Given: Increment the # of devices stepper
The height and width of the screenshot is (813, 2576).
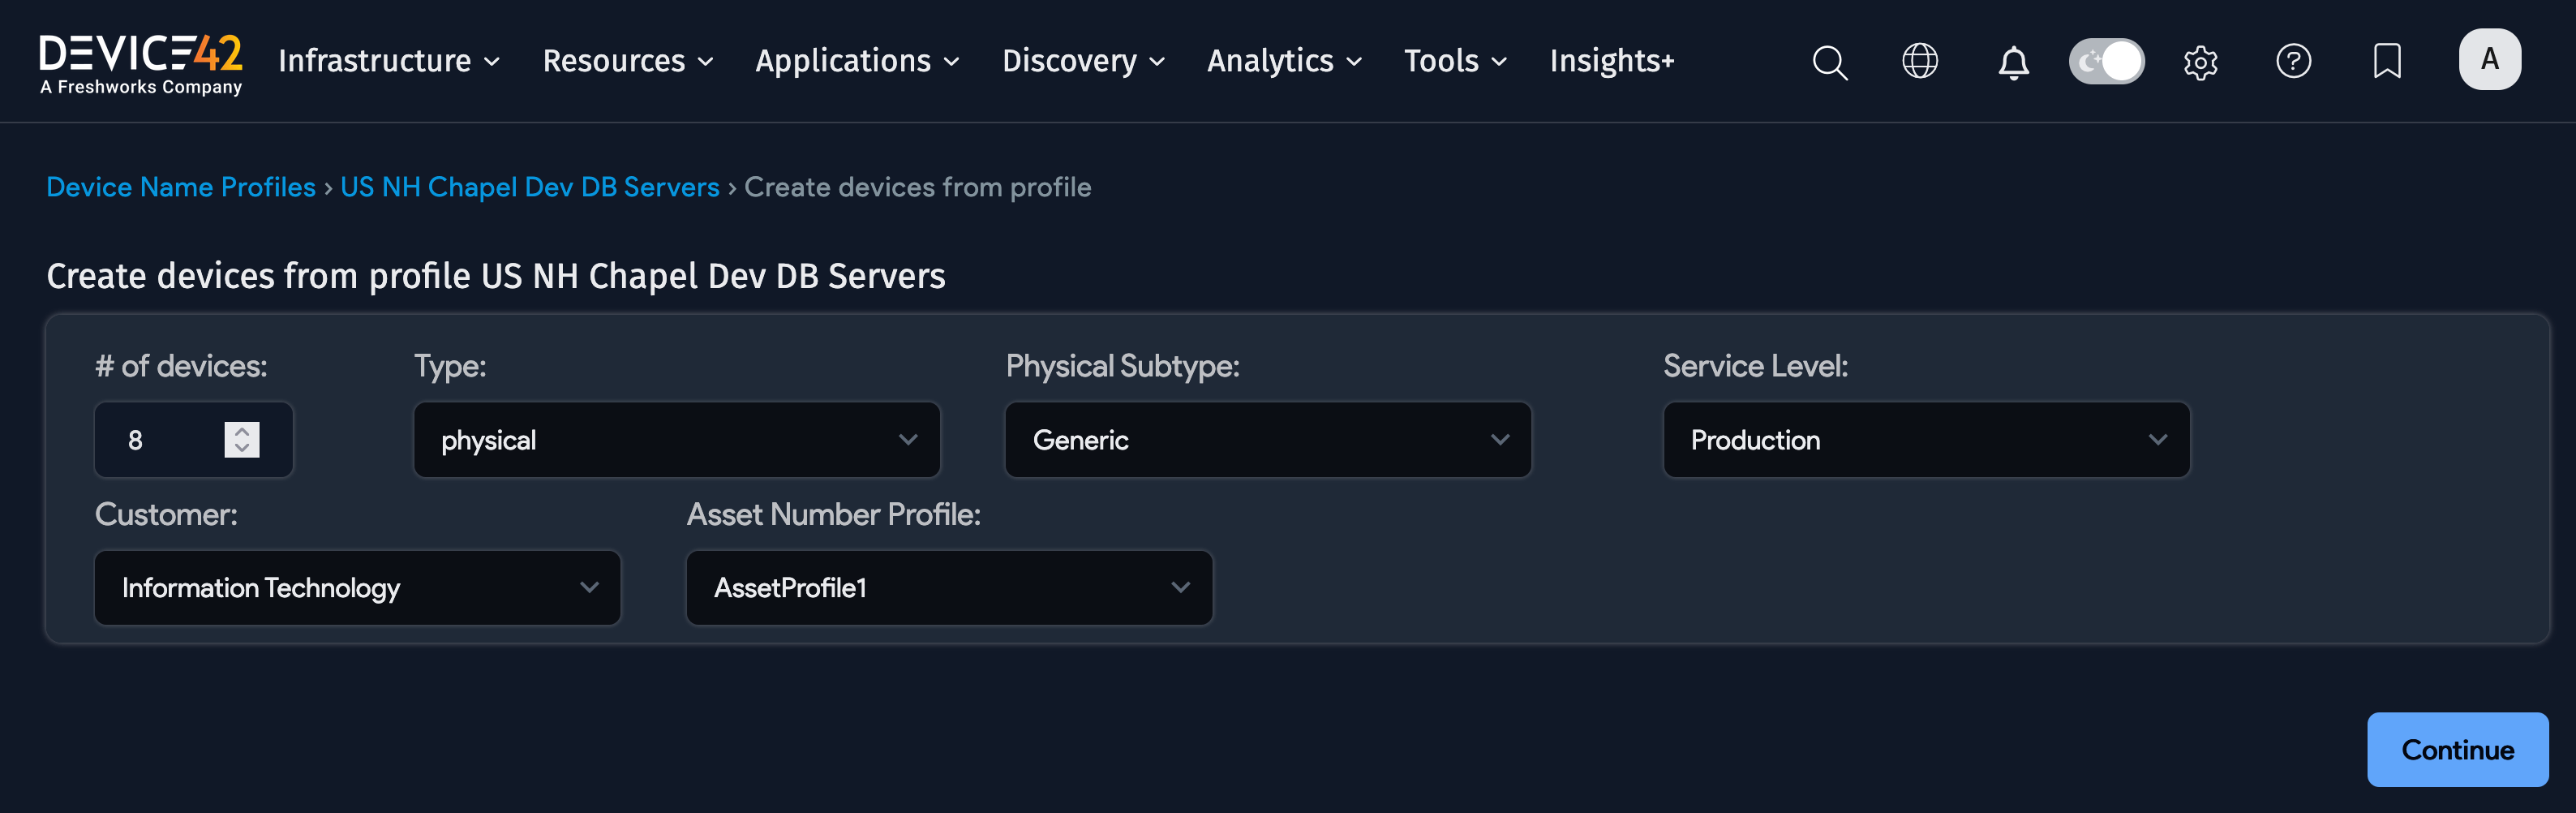Looking at the screenshot, I should [240, 431].
